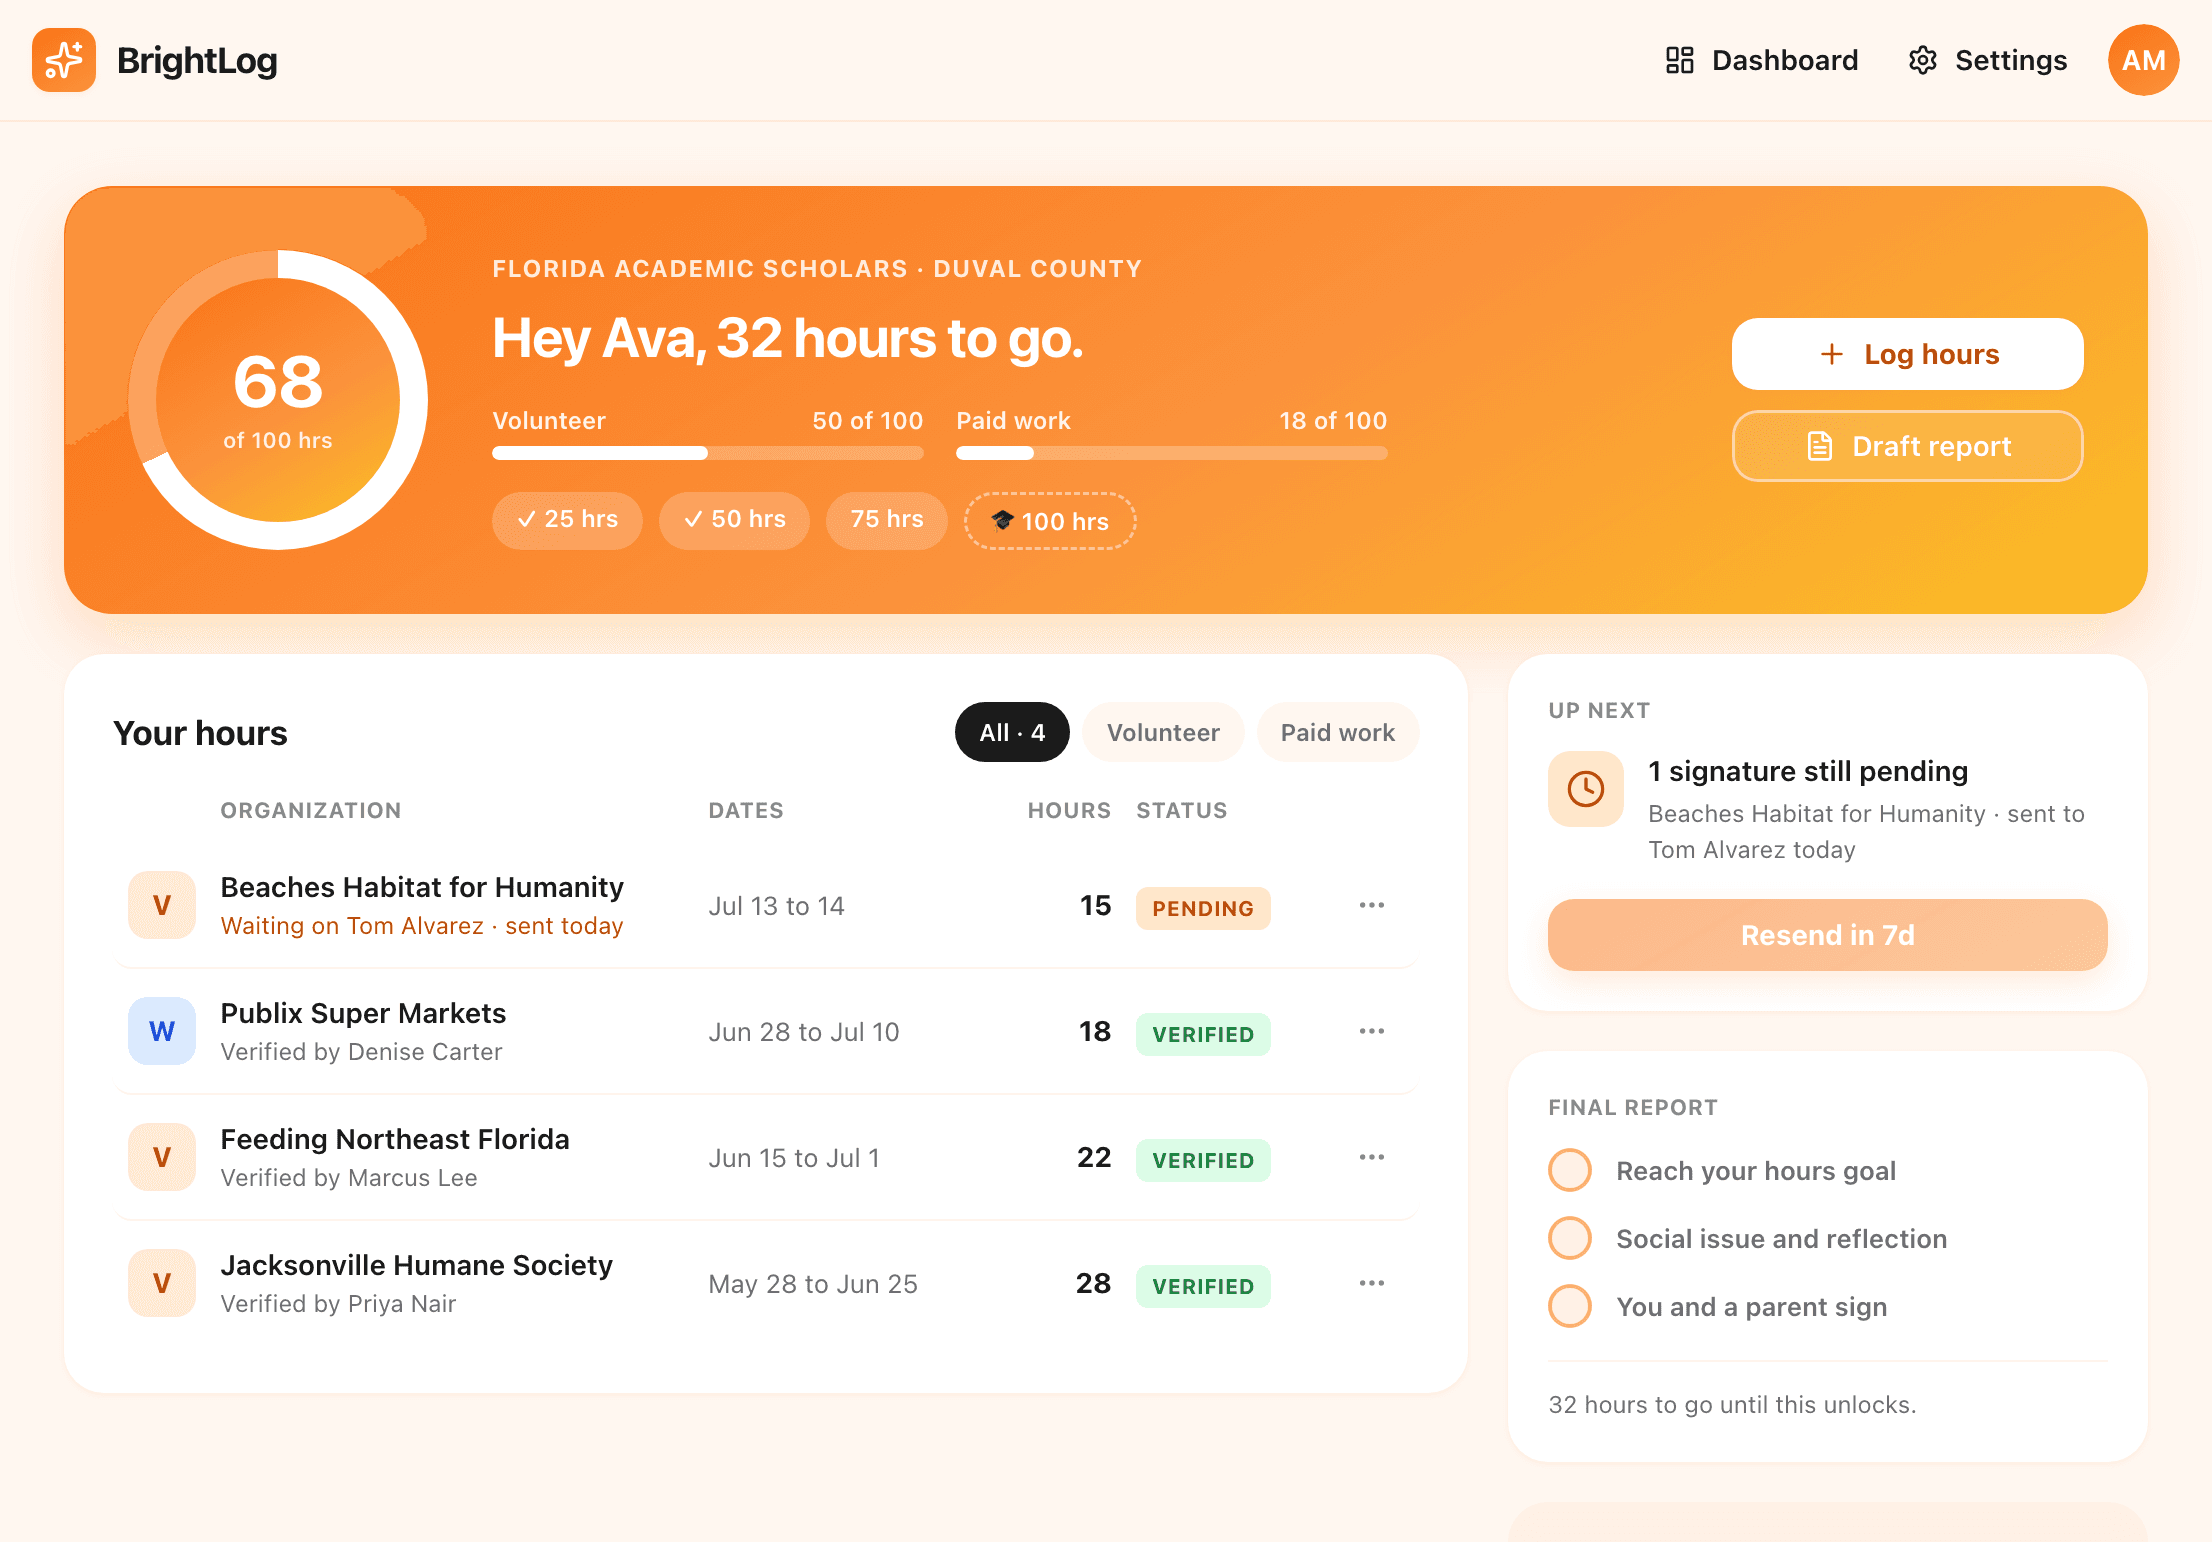Screen dimensions: 2212x1542
Task: Switch to the Paid work filter tab
Action: [1338, 732]
